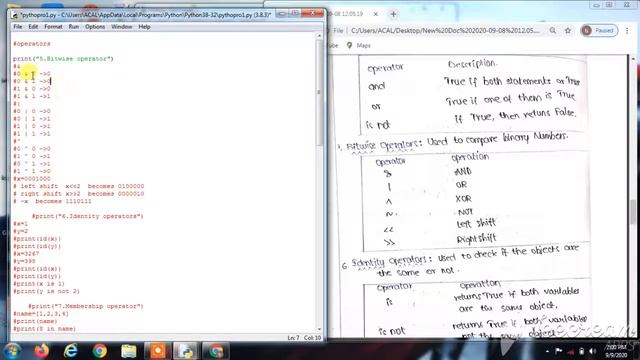
Task: Open File Explorer folder on taskbar
Action: 129,351
